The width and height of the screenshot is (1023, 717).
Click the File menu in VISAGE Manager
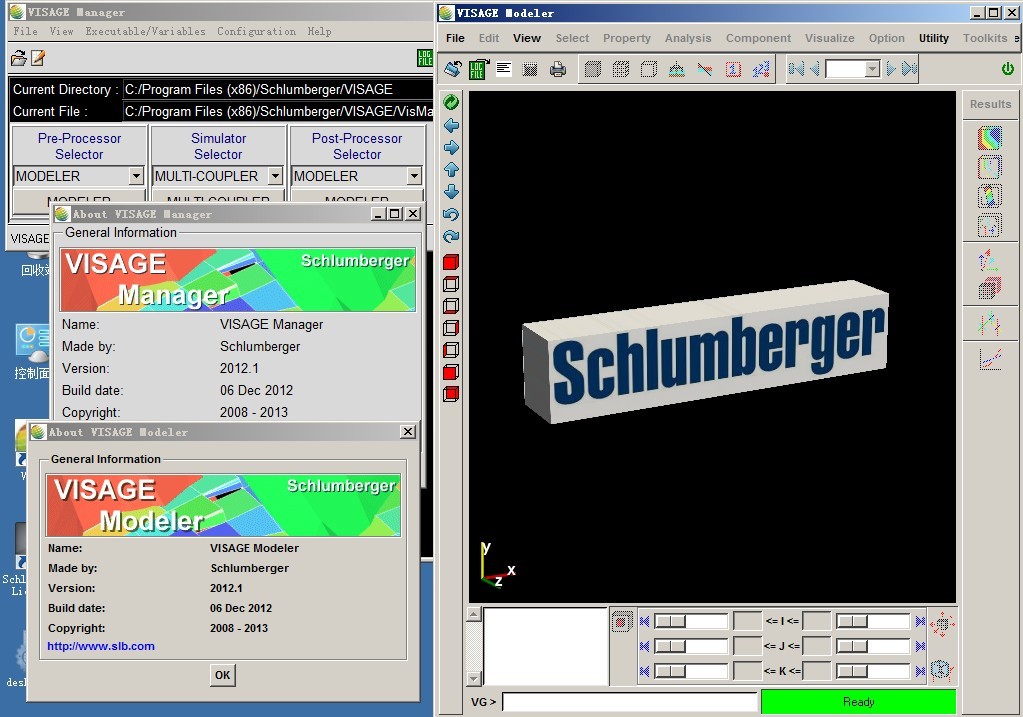coord(25,31)
